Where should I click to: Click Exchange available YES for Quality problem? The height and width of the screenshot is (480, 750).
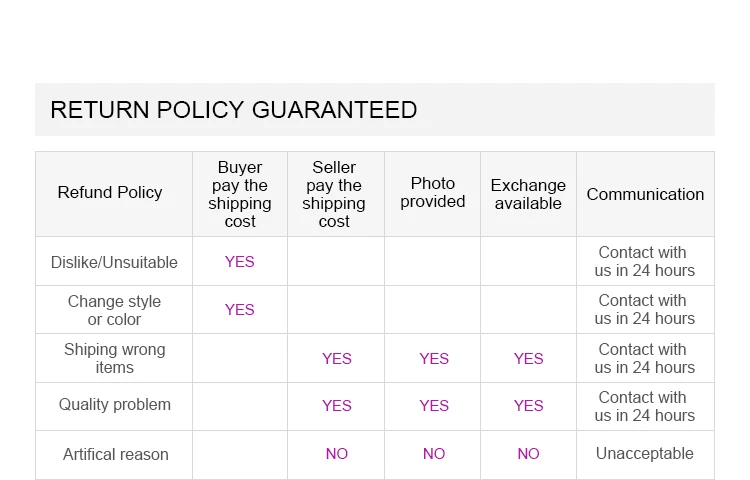click(x=529, y=406)
